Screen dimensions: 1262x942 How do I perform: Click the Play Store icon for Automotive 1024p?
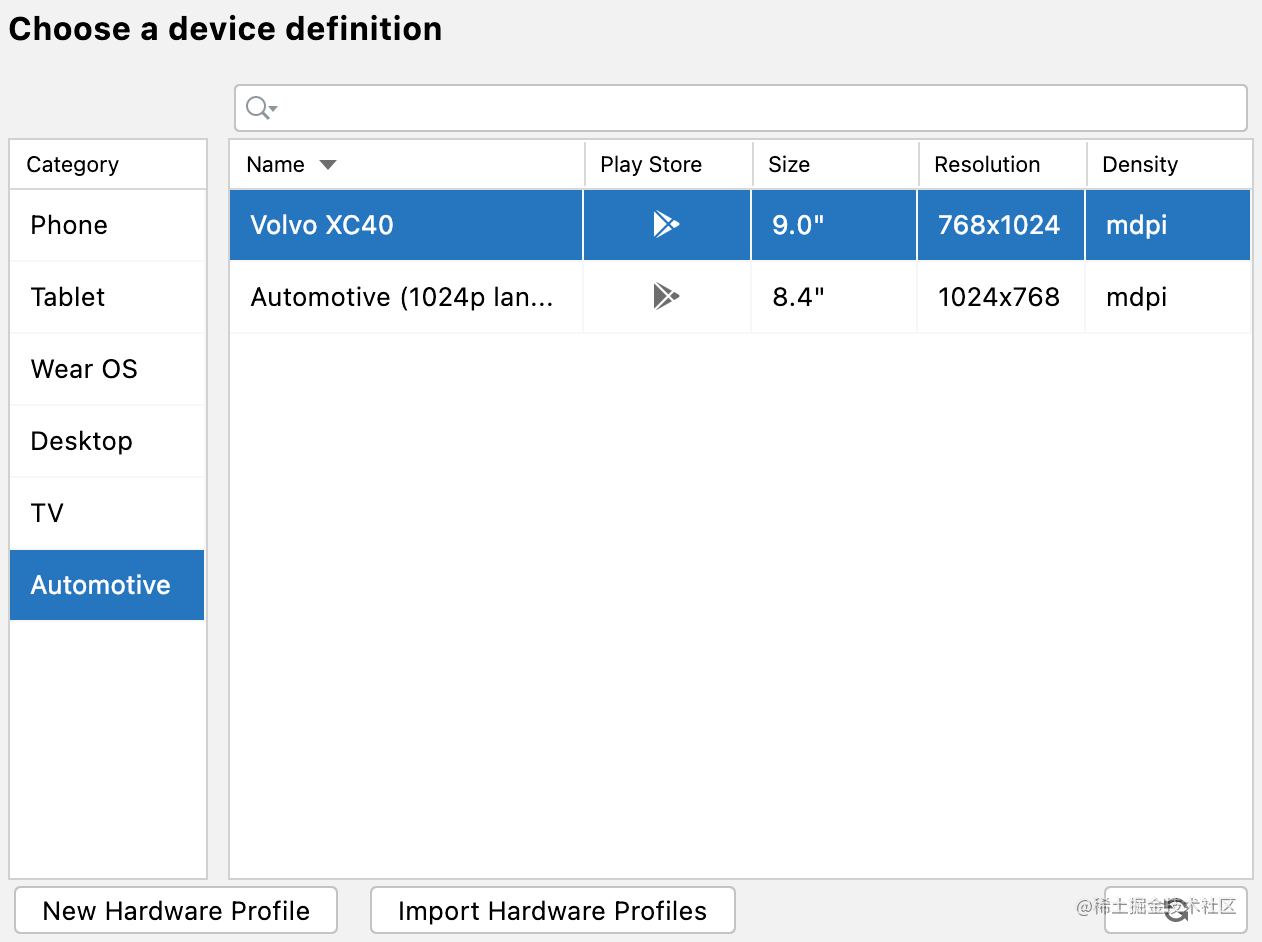coord(666,296)
